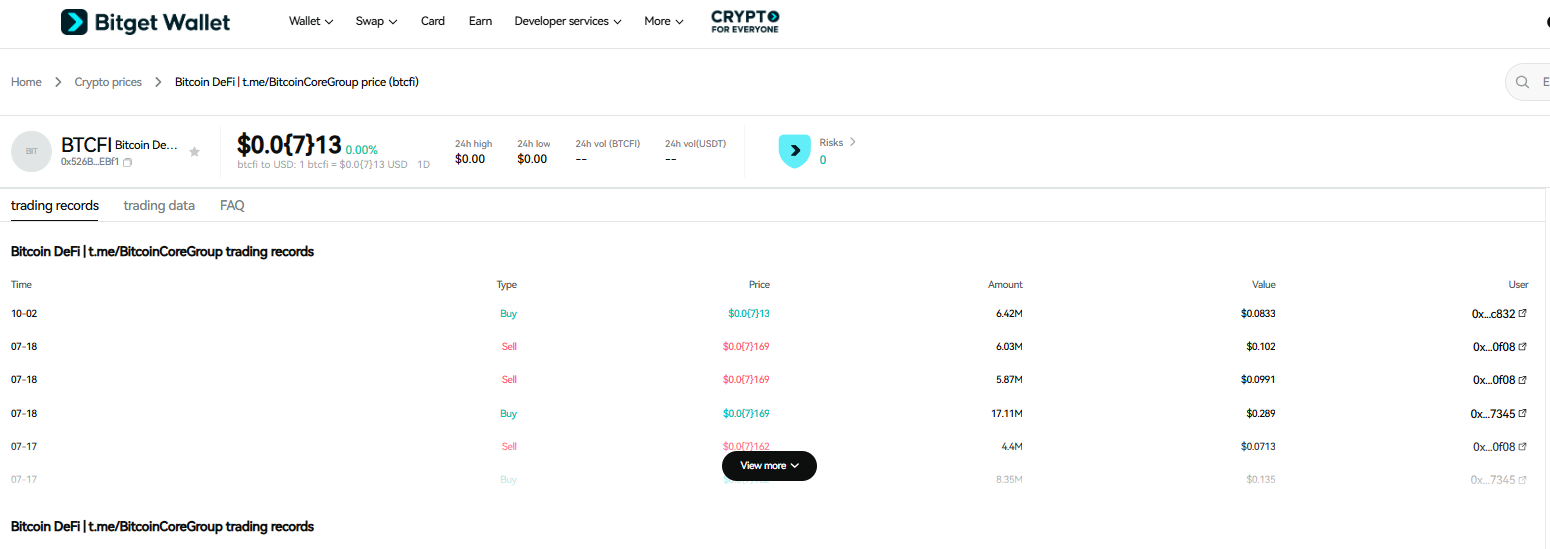
Task: Click the $0.0713 value cell
Action: tap(1258, 446)
